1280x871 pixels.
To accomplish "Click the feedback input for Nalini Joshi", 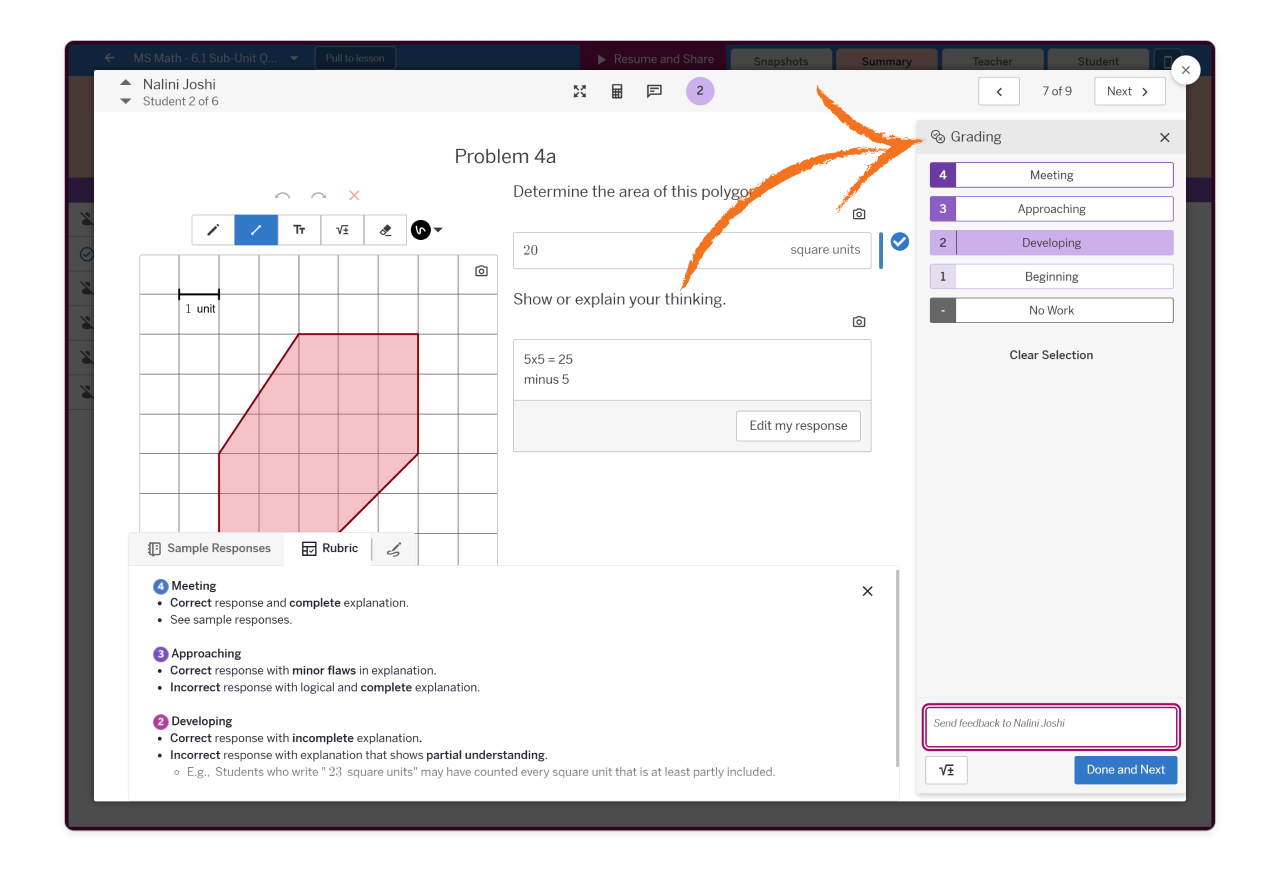I will [x=1051, y=727].
